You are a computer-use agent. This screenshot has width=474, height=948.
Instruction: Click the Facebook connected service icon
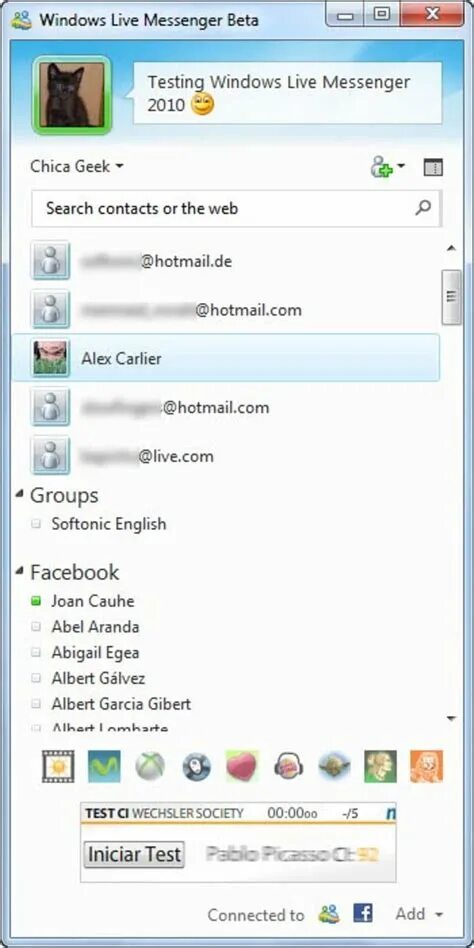[x=363, y=913]
